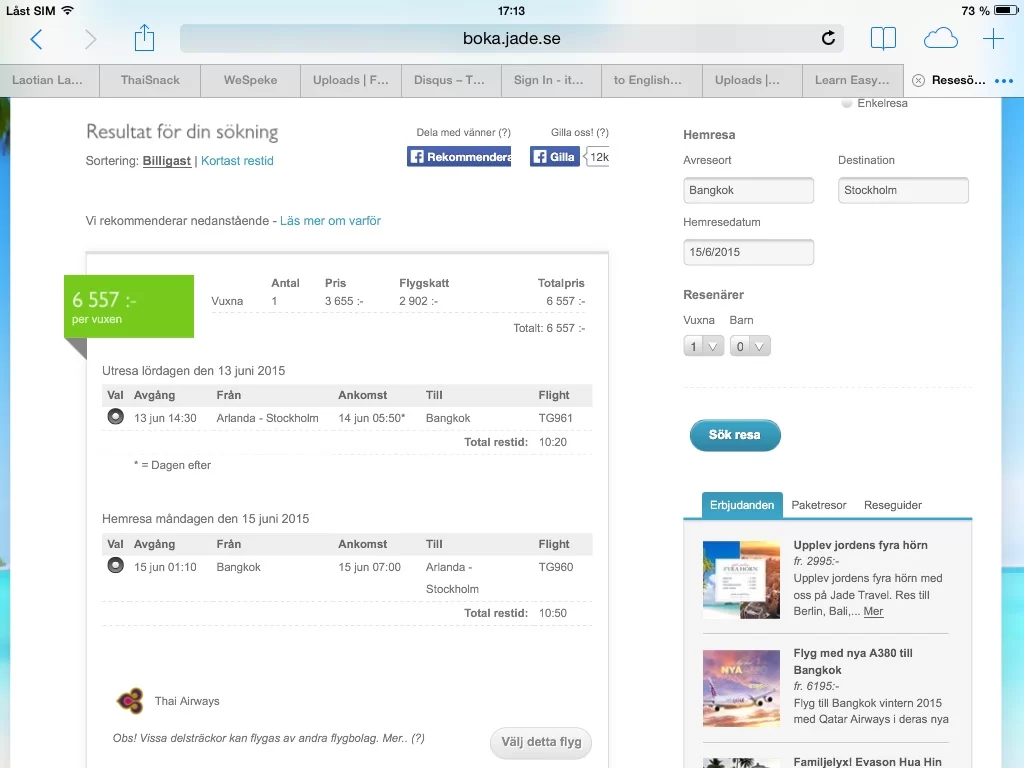Click the Facebook Rekommendera button

tap(459, 157)
